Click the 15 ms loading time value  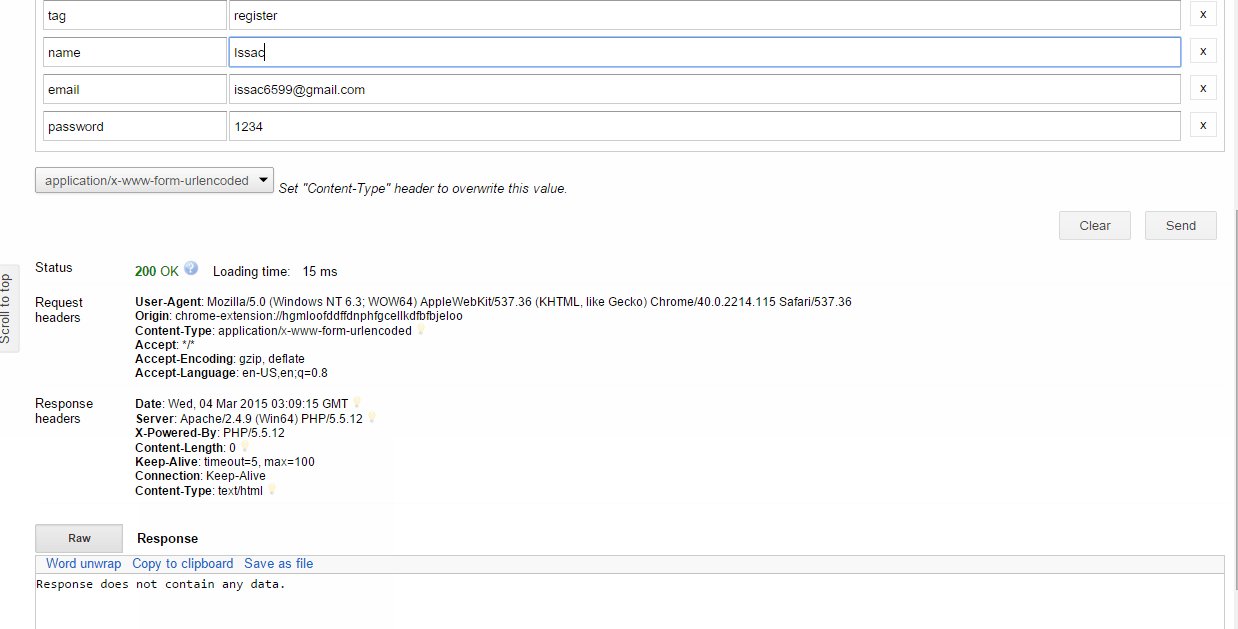pyautogui.click(x=320, y=271)
